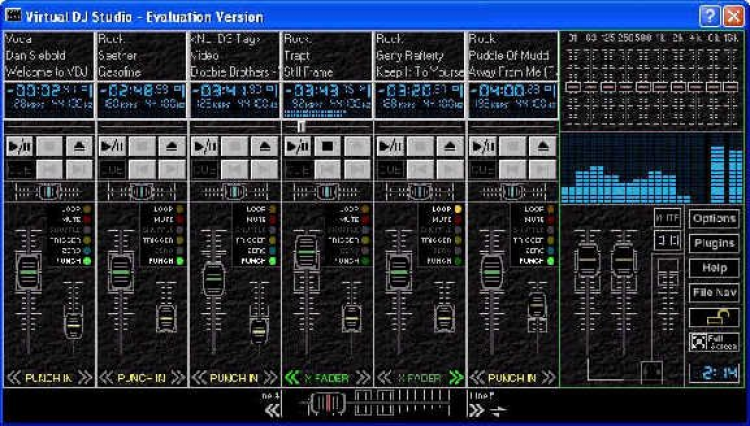Select the "Welcome to VDJ" title text
Image resolution: width=750 pixels, height=426 pixels.
tap(46, 72)
